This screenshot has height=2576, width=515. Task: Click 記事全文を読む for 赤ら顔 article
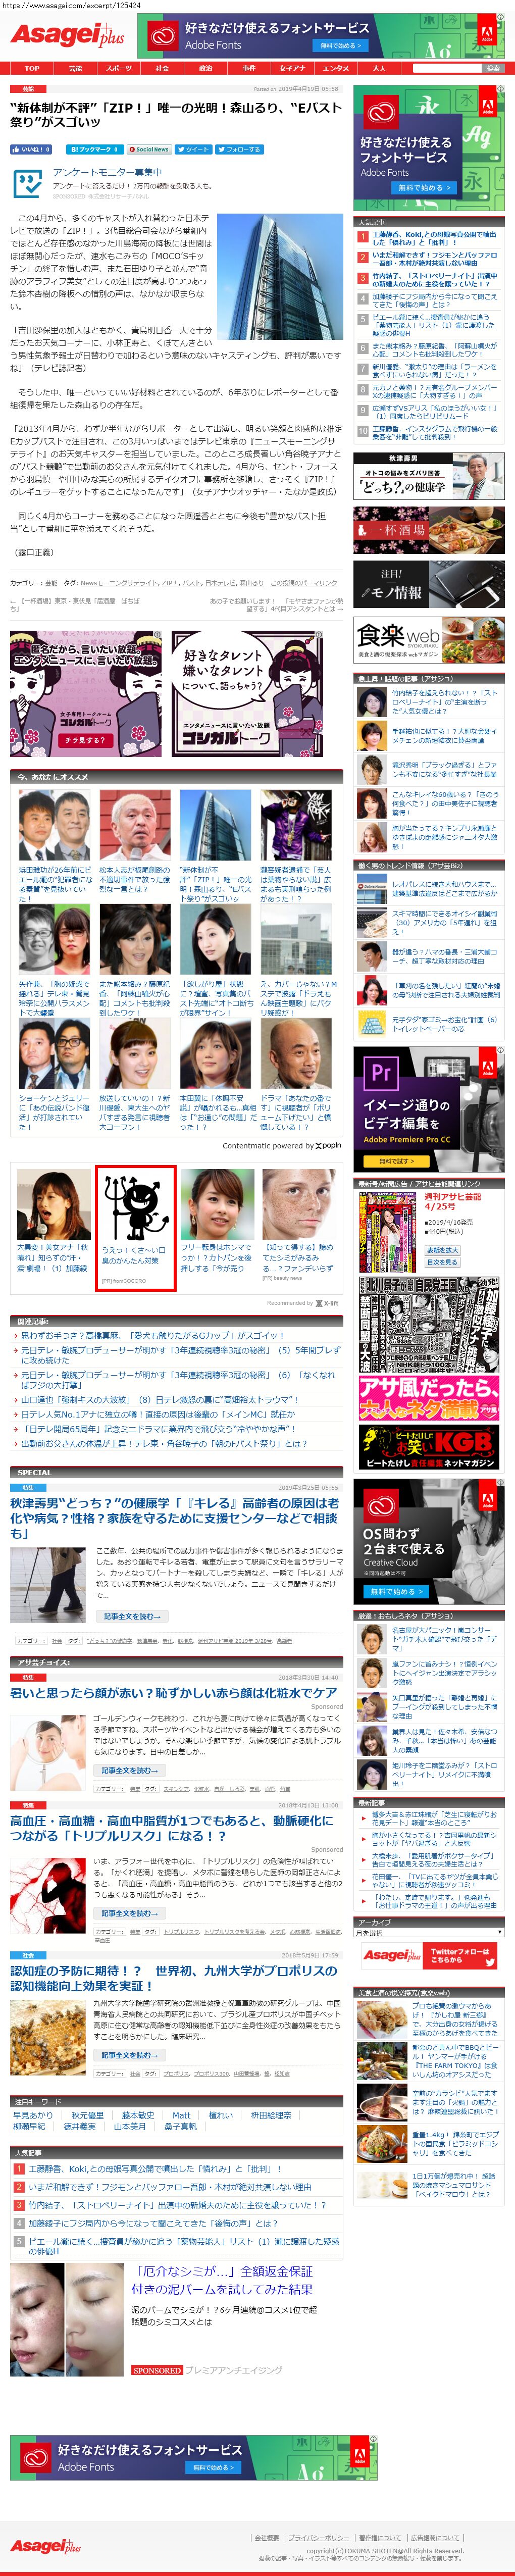point(130,1770)
